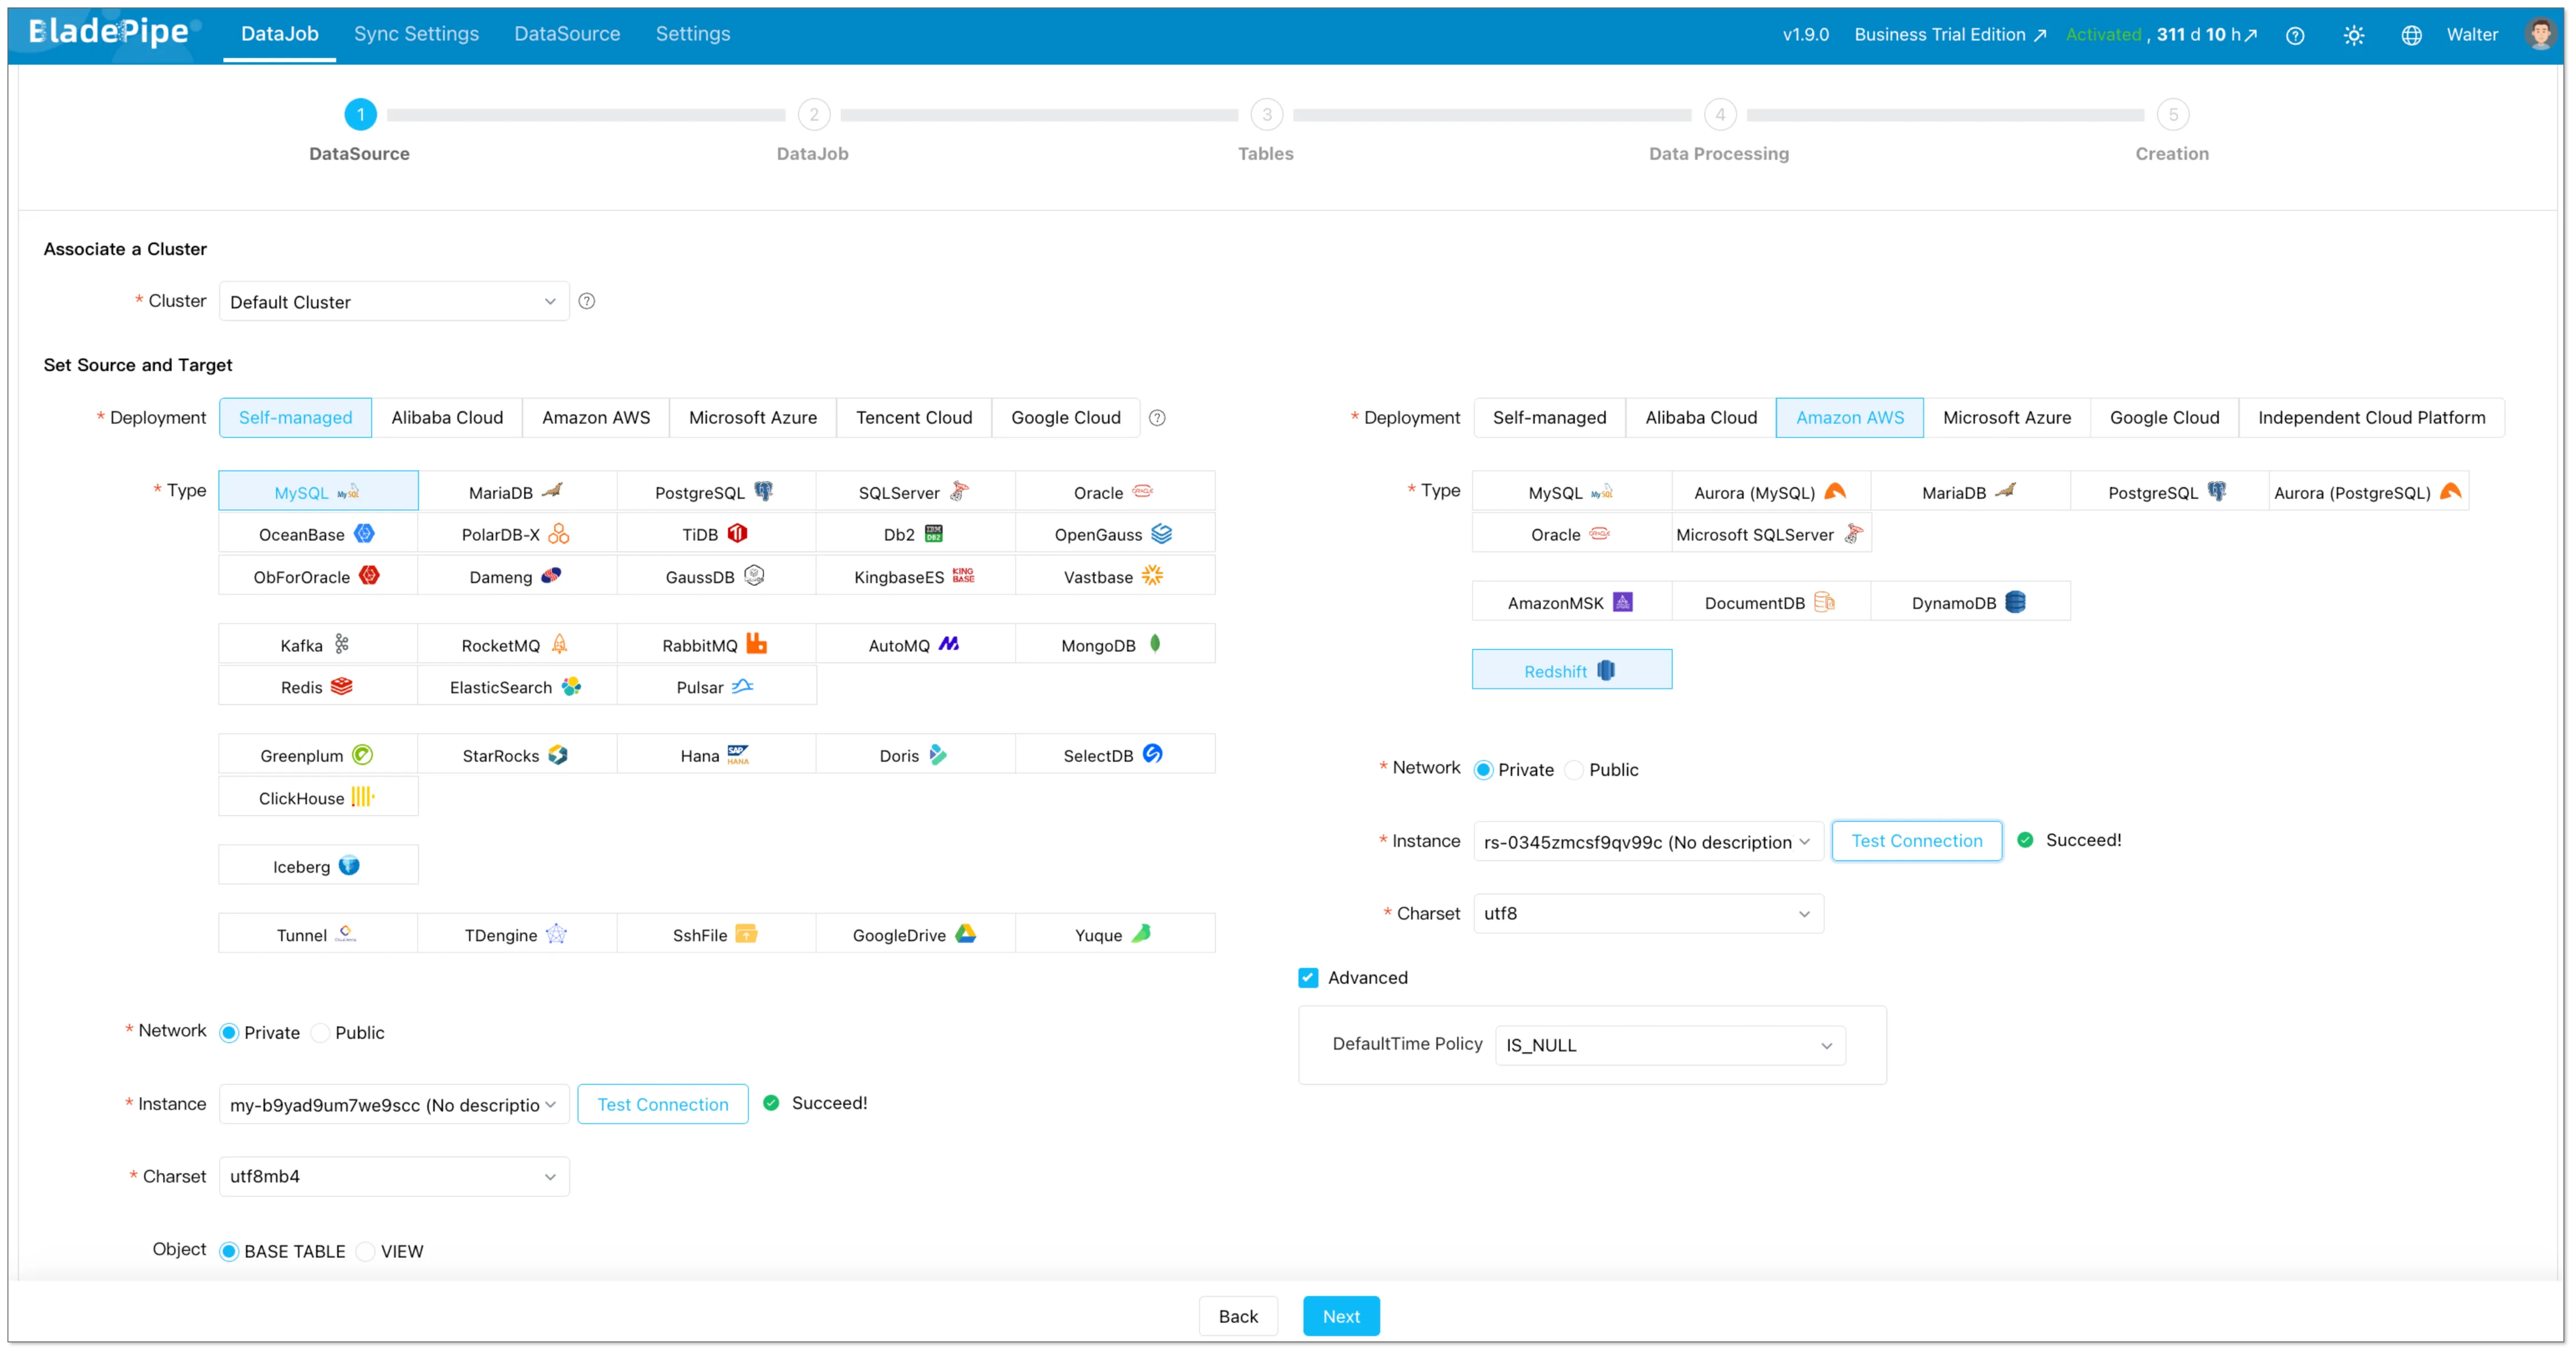This screenshot has height=1354, width=2576.
Task: Choose MariaDB source database type
Action: [x=516, y=491]
